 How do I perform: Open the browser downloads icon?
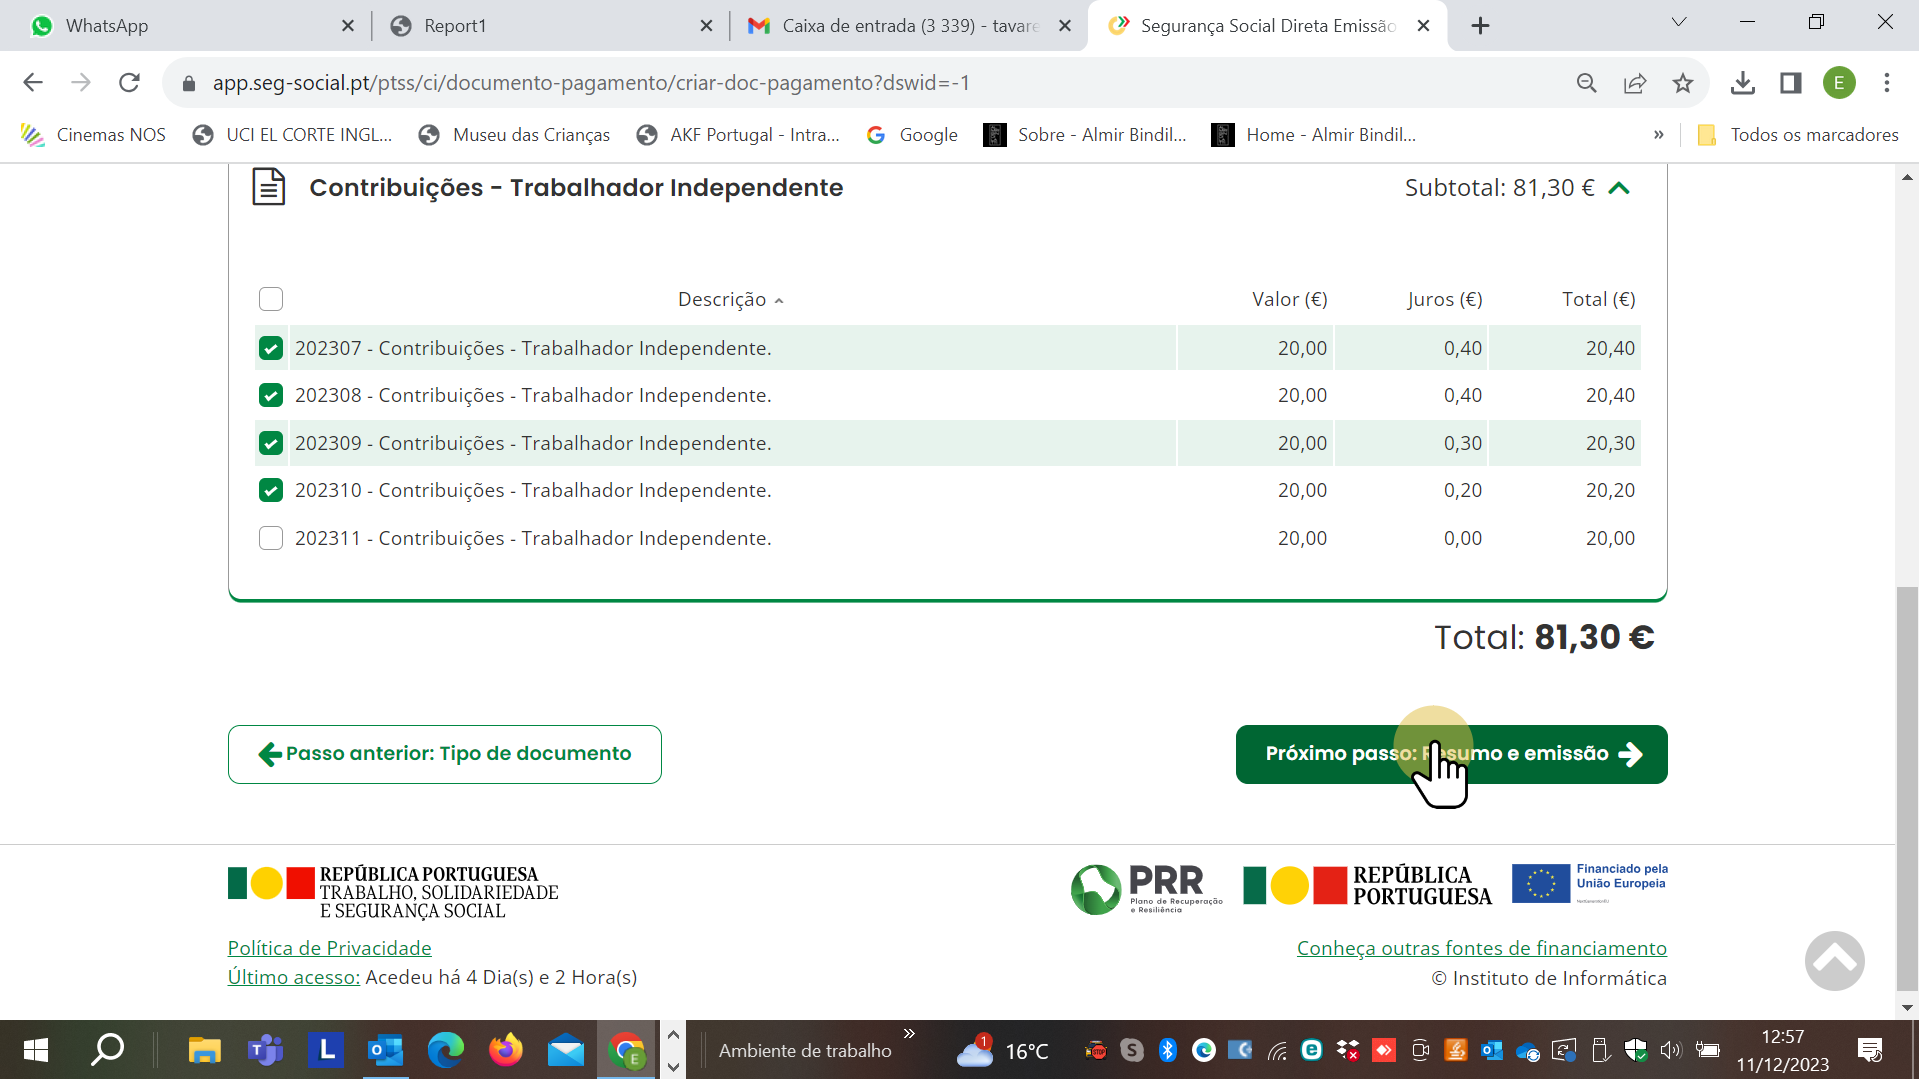[x=1742, y=83]
